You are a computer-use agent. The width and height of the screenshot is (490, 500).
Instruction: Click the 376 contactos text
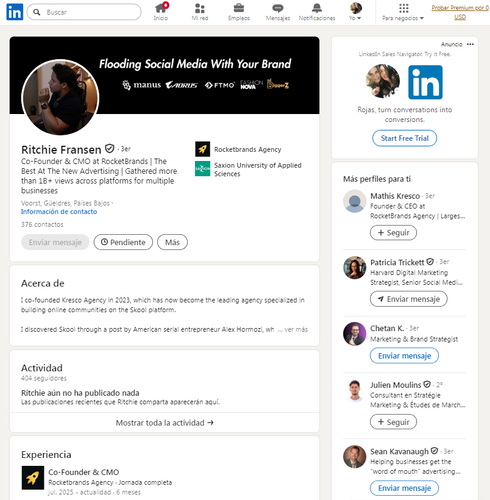(x=42, y=224)
